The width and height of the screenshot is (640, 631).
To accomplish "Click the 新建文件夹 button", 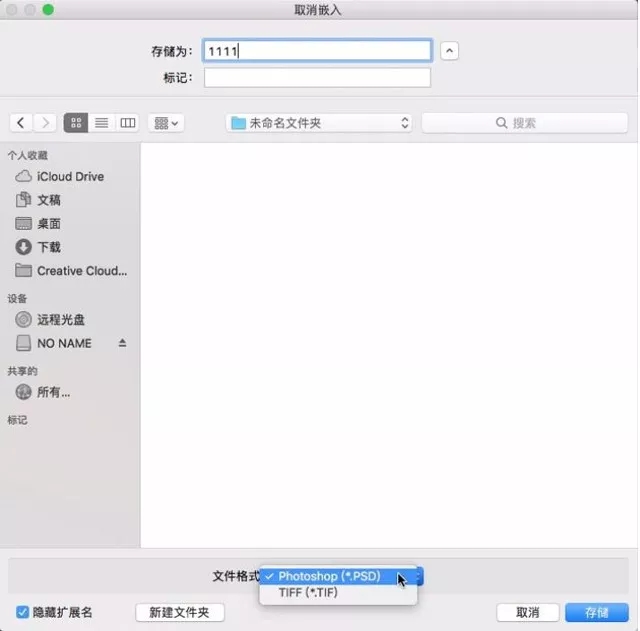I will pyautogui.click(x=180, y=613).
